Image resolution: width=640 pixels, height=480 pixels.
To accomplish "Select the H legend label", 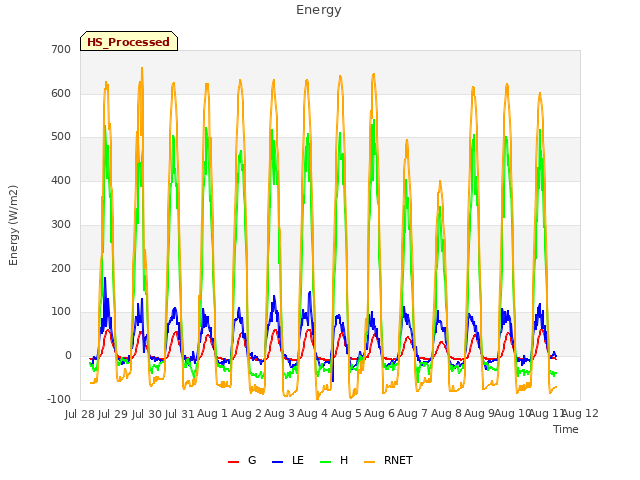I will pos(344,460).
